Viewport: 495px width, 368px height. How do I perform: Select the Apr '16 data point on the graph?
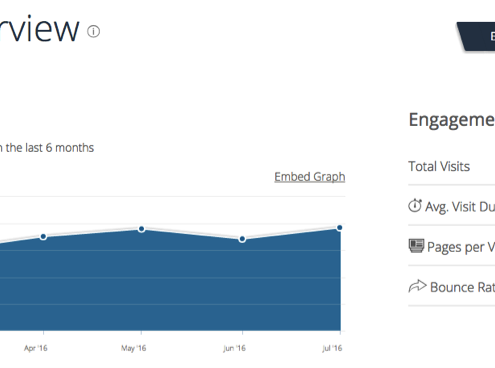(43, 237)
